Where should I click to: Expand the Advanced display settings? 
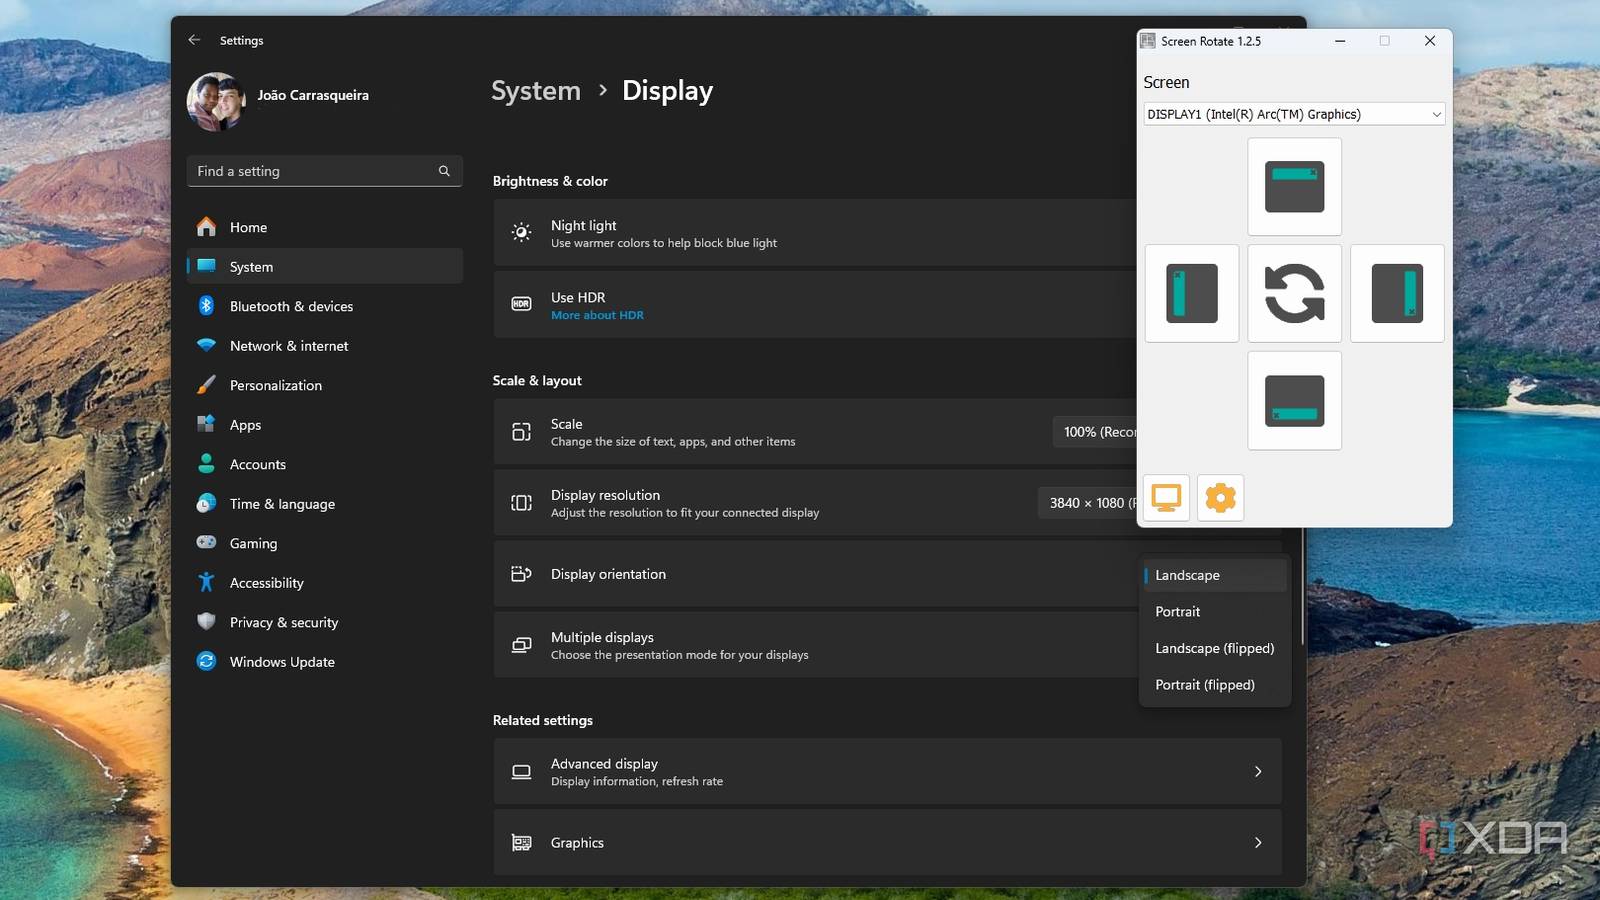[888, 771]
